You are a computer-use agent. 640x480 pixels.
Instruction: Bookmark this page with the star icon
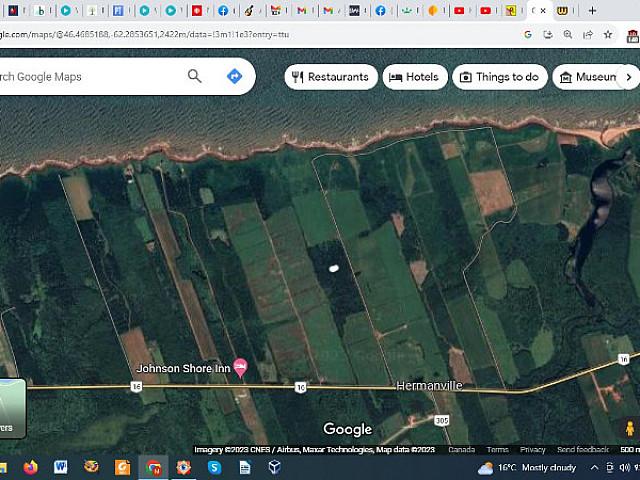tap(608, 35)
